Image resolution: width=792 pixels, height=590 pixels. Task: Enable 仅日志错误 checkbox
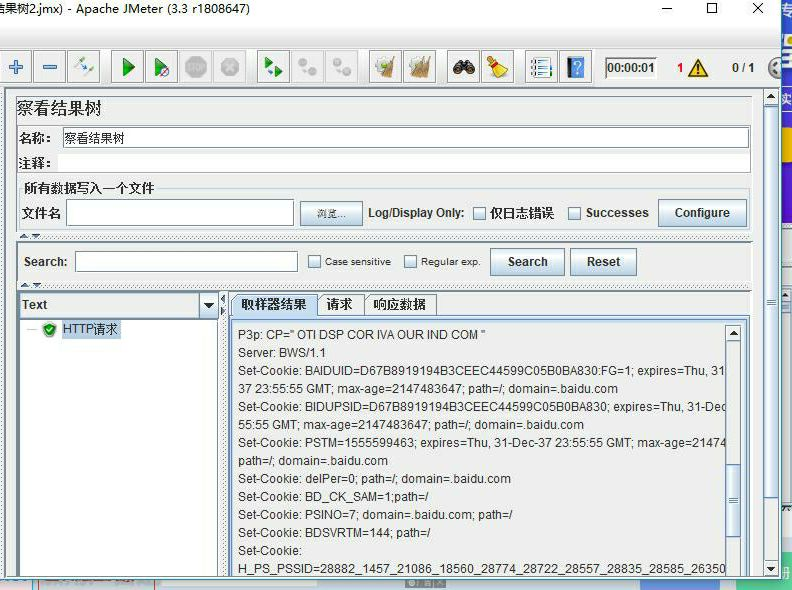(x=479, y=213)
